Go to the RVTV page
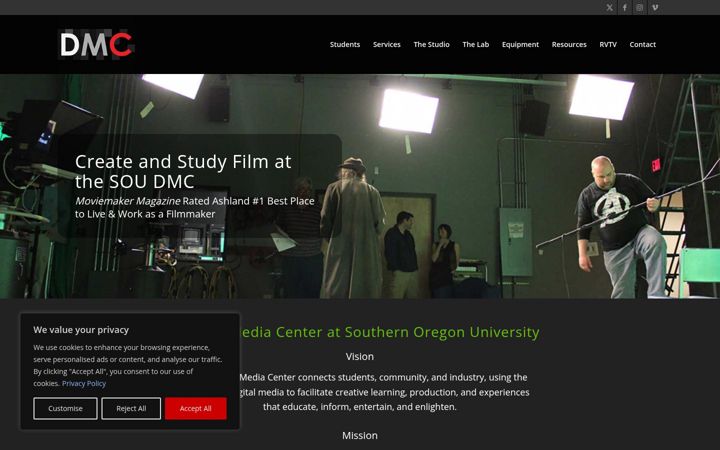The width and height of the screenshot is (720, 450). (x=608, y=45)
